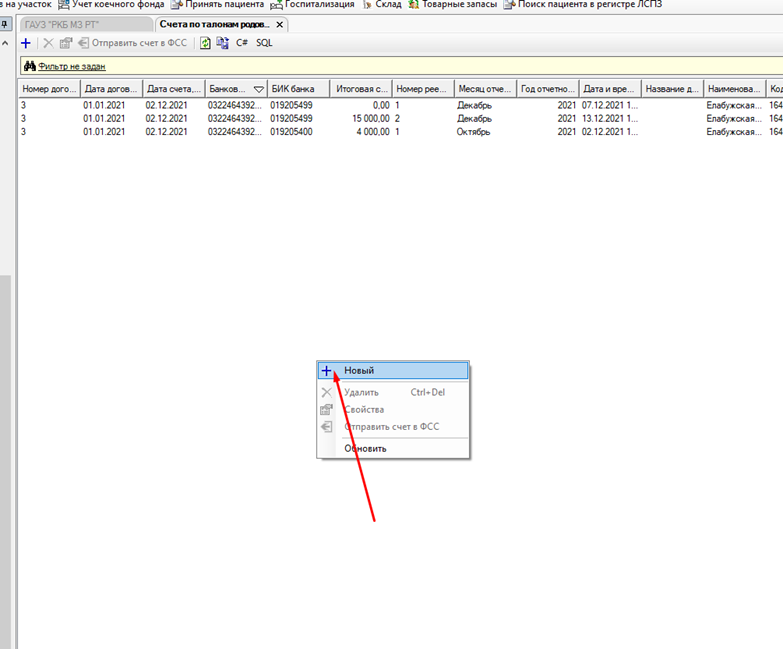Click the date 13.12.2021 cell
Screen dimensions: 783x649
pyautogui.click(x=610, y=119)
